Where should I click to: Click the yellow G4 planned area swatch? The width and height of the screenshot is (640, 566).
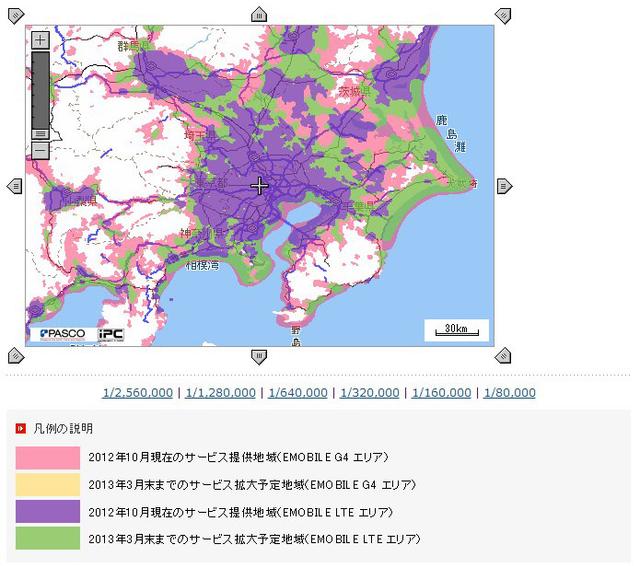point(48,484)
